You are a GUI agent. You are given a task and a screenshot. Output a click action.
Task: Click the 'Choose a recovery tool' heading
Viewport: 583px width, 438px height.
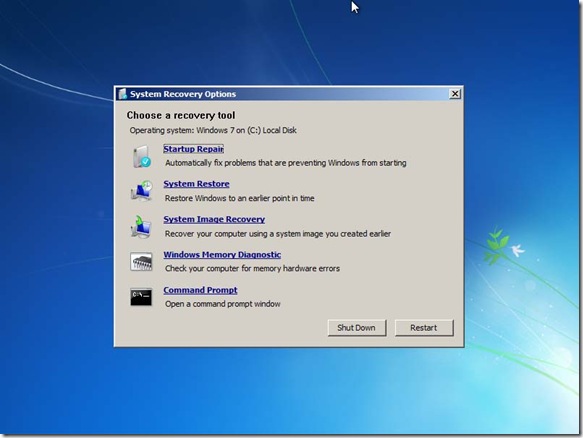[181, 116]
